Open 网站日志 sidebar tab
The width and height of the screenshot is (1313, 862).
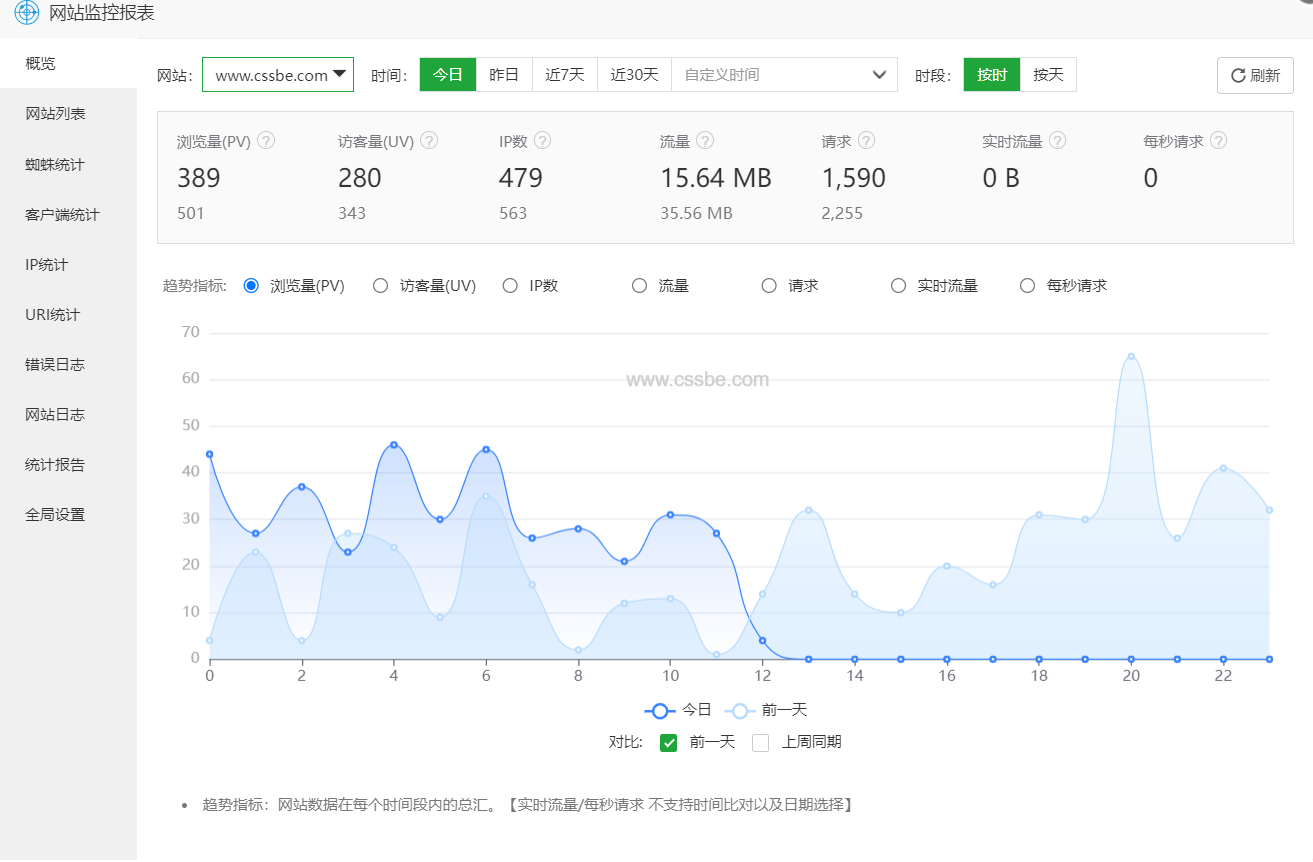click(x=68, y=414)
